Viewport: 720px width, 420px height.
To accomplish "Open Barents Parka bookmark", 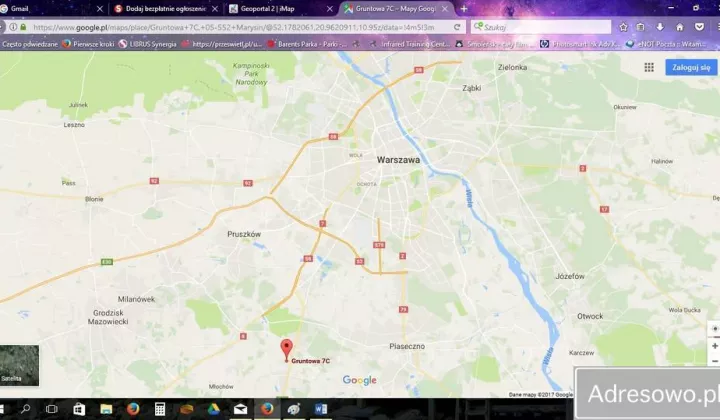I will [x=307, y=44].
